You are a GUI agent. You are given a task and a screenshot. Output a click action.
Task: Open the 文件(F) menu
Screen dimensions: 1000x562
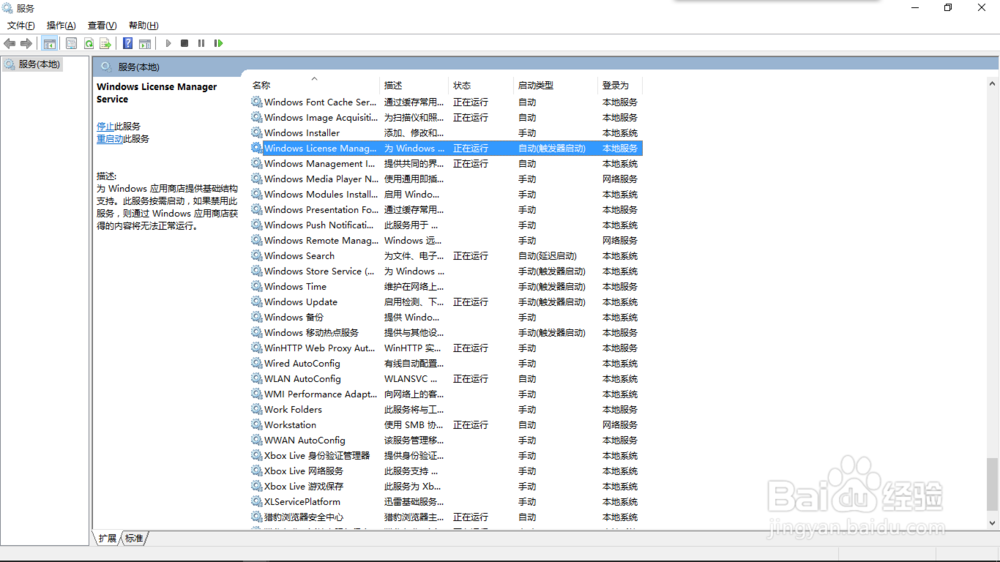(x=20, y=26)
